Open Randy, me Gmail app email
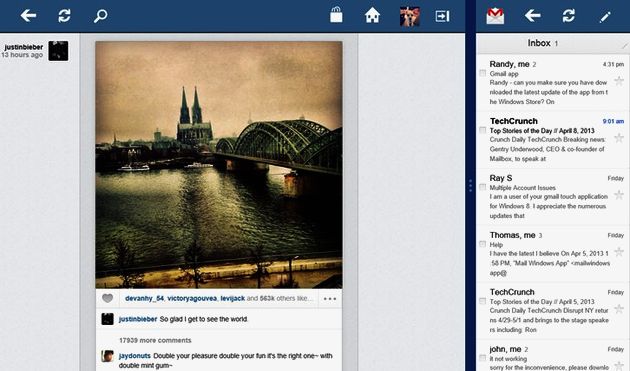The height and width of the screenshot is (371, 630). pos(552,83)
